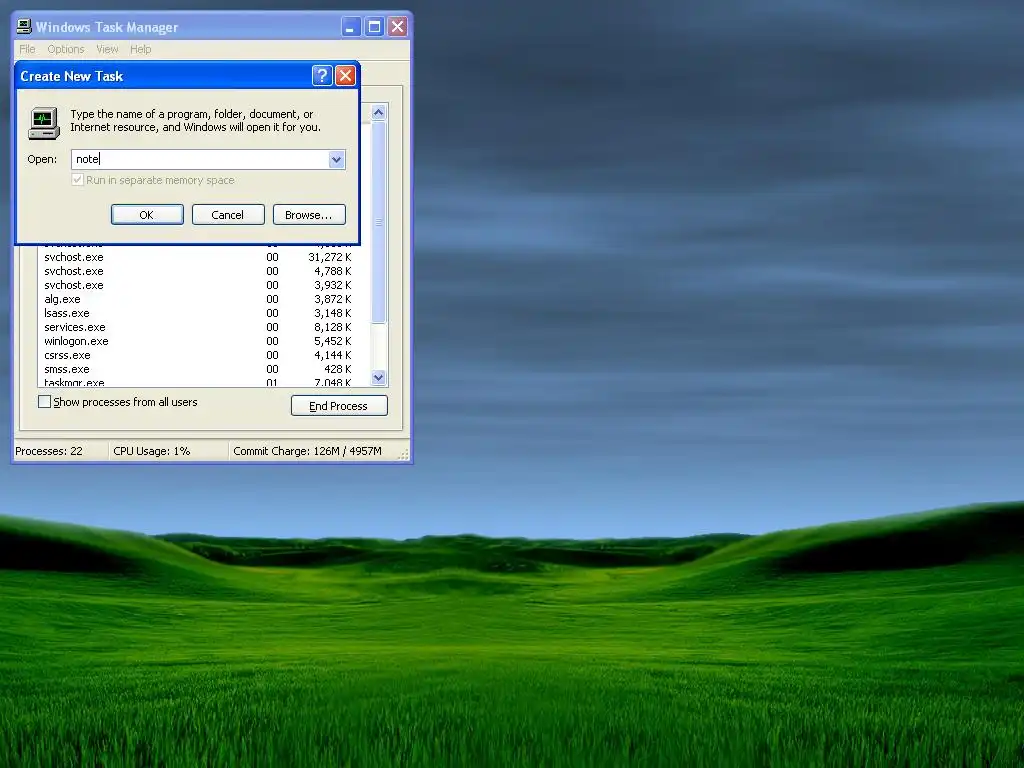Click Cancel in Create New Task

point(228,215)
